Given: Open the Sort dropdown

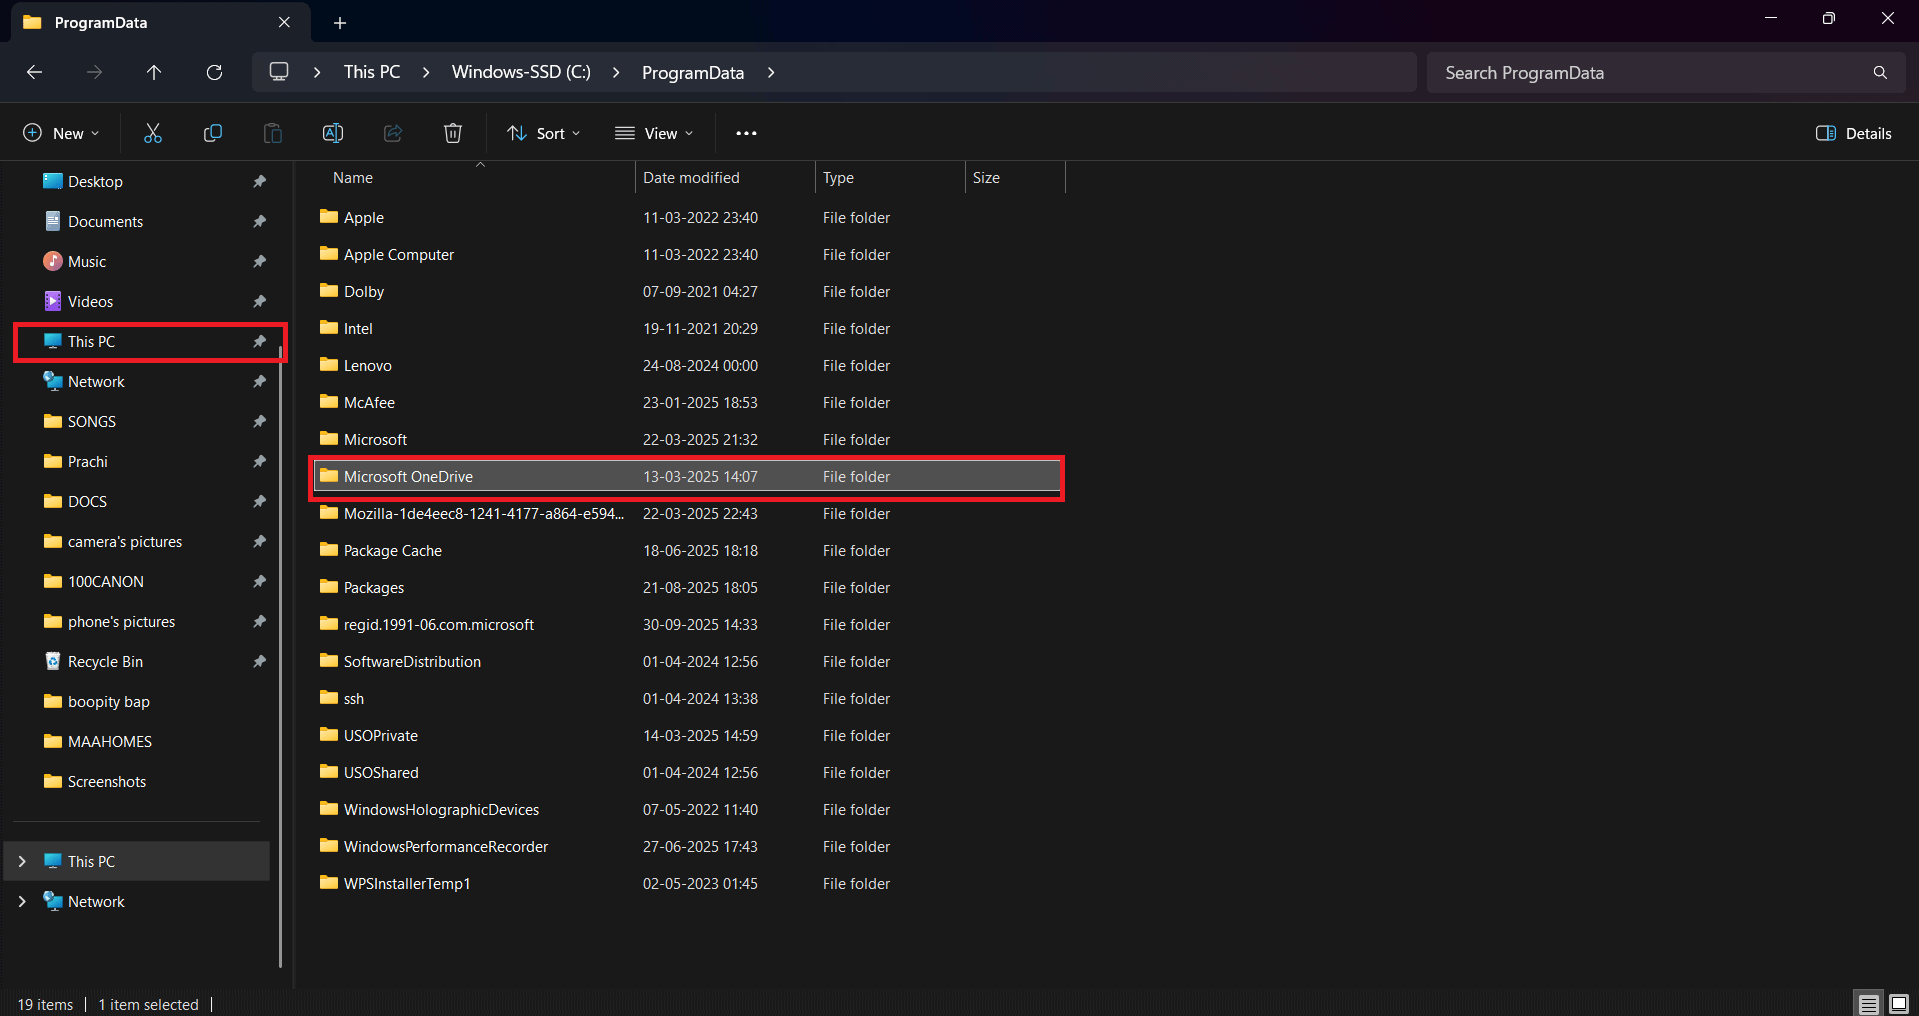Looking at the screenshot, I should point(543,133).
